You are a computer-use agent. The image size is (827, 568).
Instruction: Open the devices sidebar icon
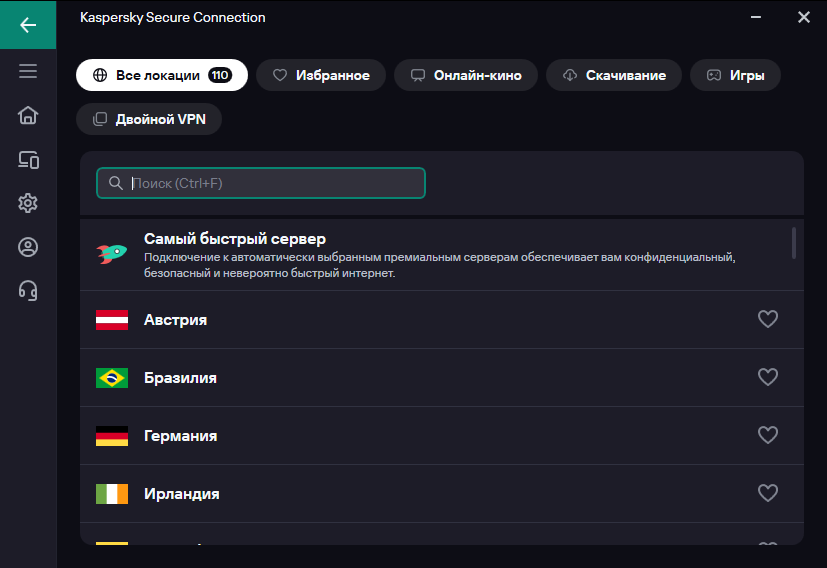pos(28,159)
